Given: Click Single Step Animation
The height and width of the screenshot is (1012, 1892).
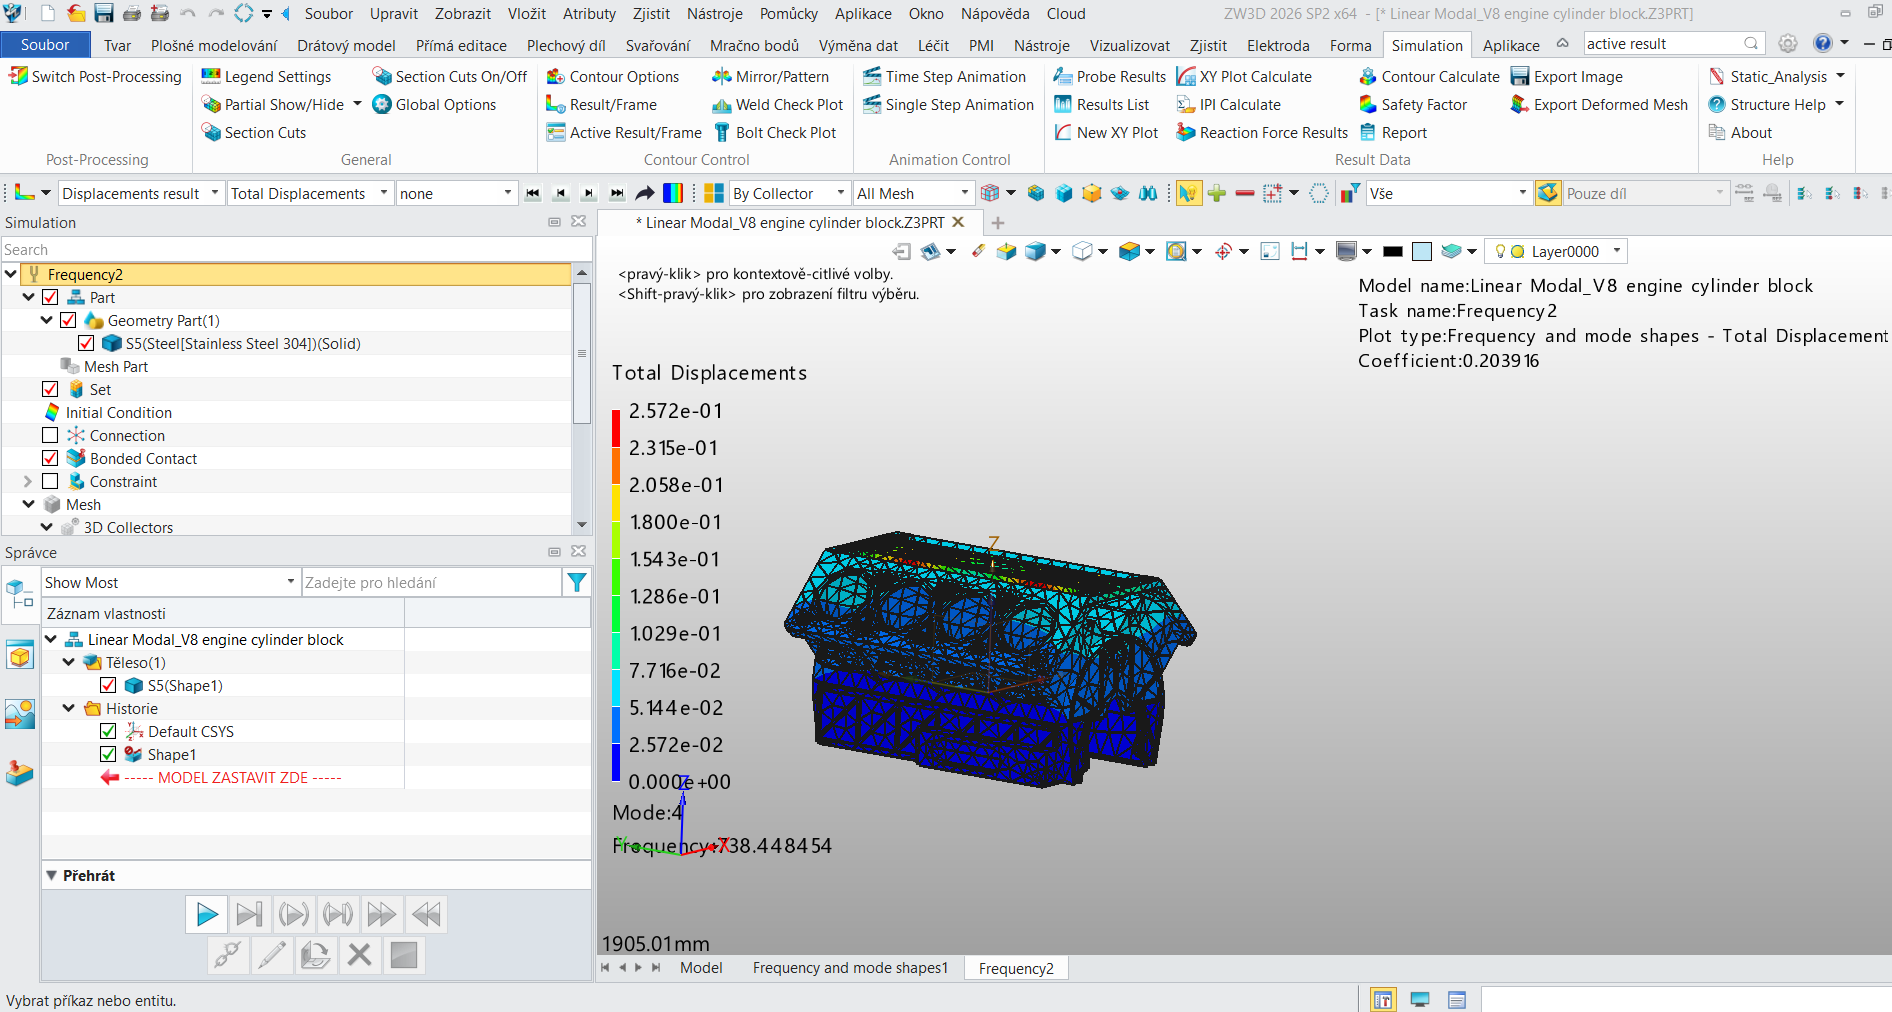Looking at the screenshot, I should point(948,105).
